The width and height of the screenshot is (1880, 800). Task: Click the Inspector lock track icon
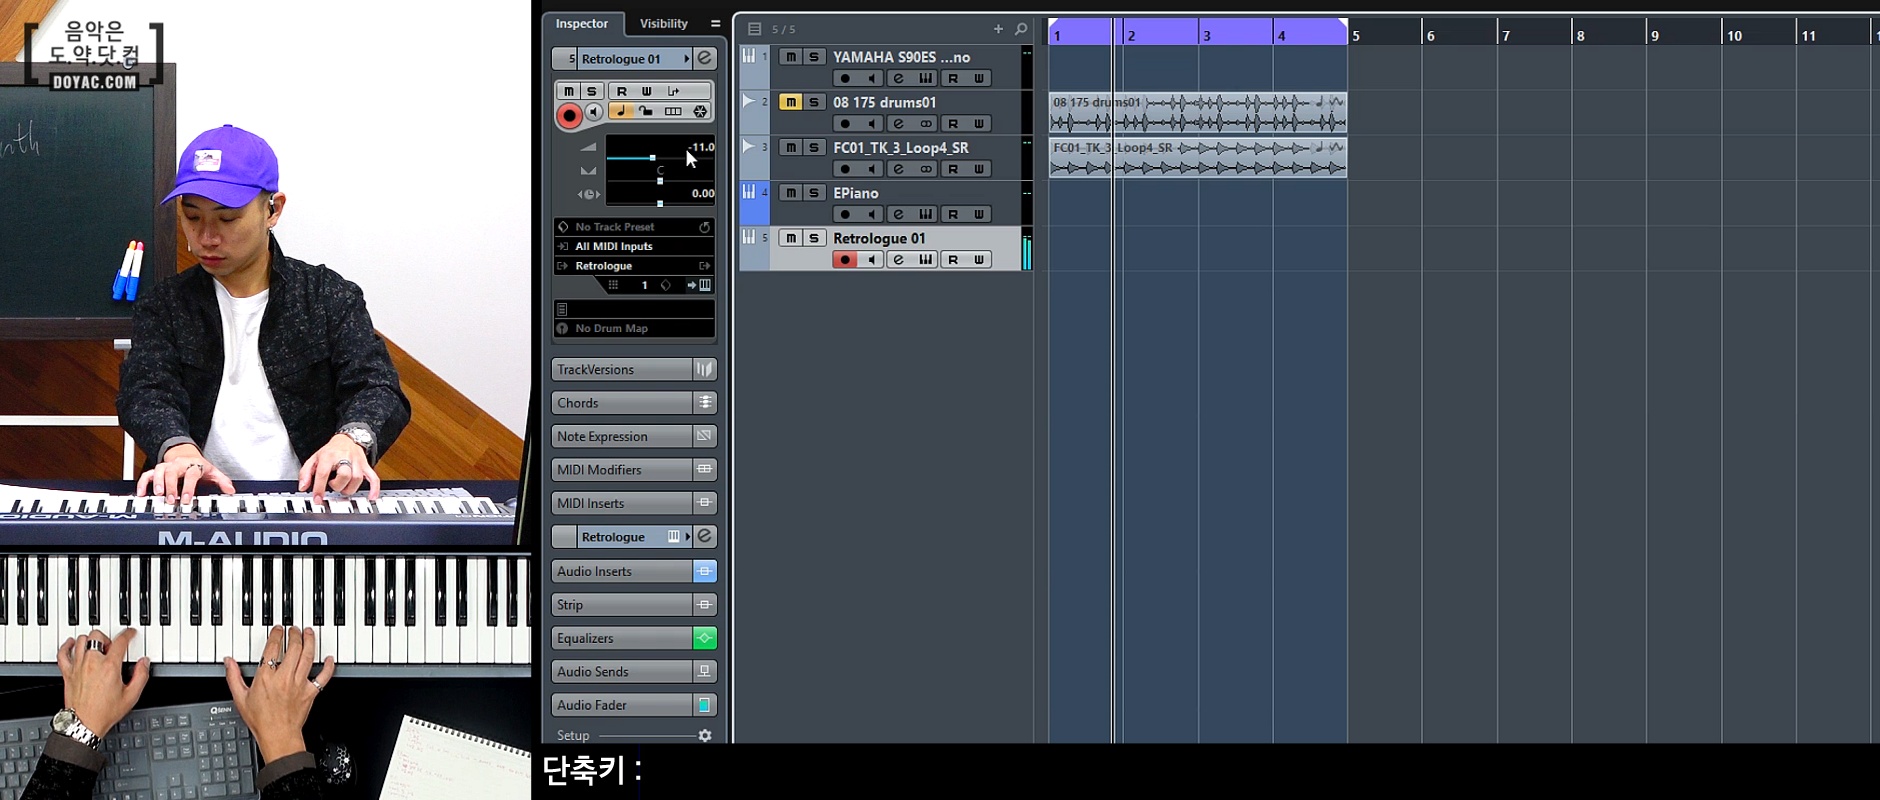tap(647, 111)
